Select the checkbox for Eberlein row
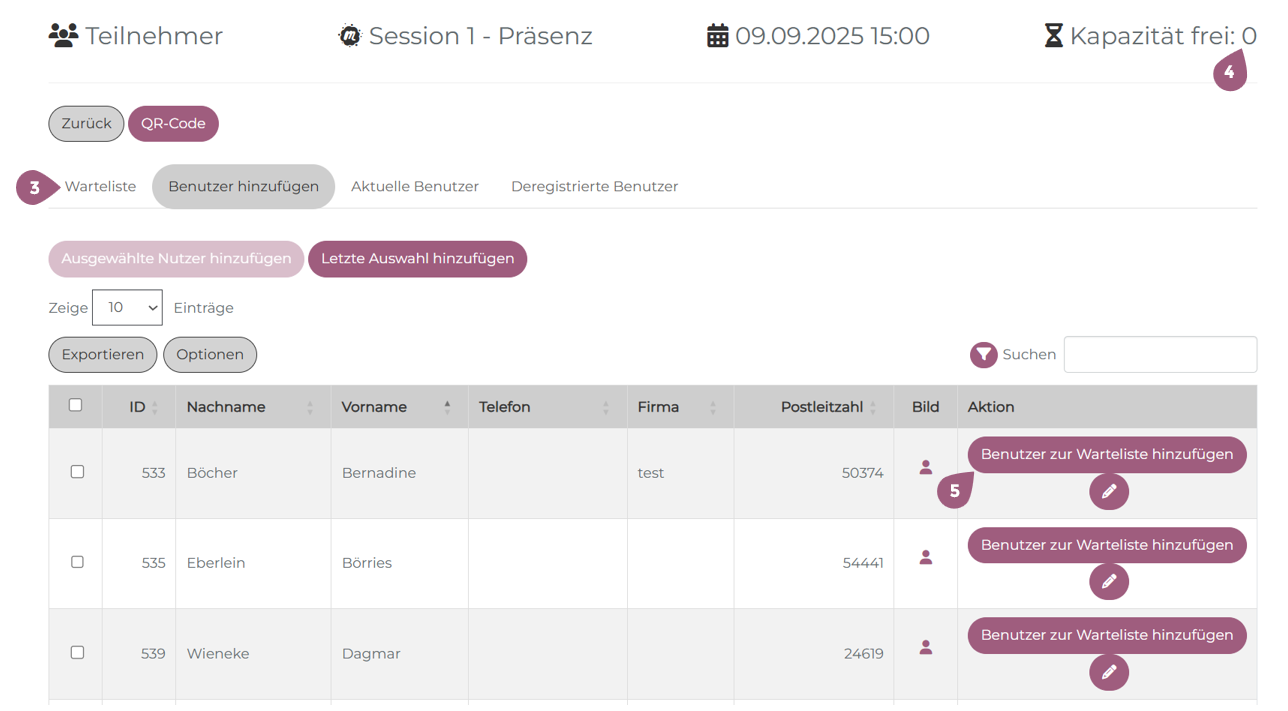 (x=77, y=562)
